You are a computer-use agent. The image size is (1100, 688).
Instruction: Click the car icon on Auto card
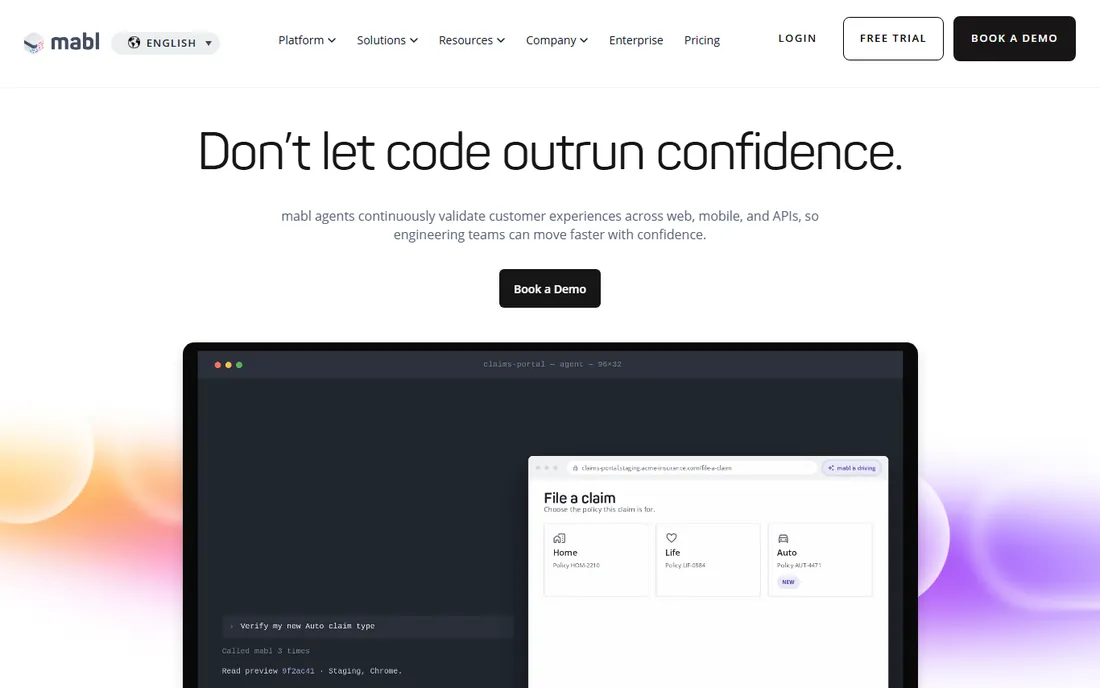(x=783, y=539)
